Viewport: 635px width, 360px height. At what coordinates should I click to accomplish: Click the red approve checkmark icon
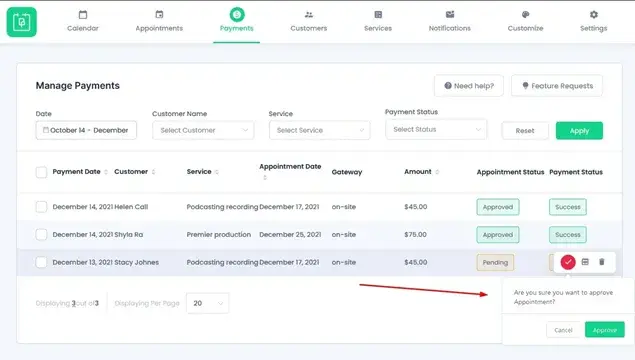click(x=568, y=262)
